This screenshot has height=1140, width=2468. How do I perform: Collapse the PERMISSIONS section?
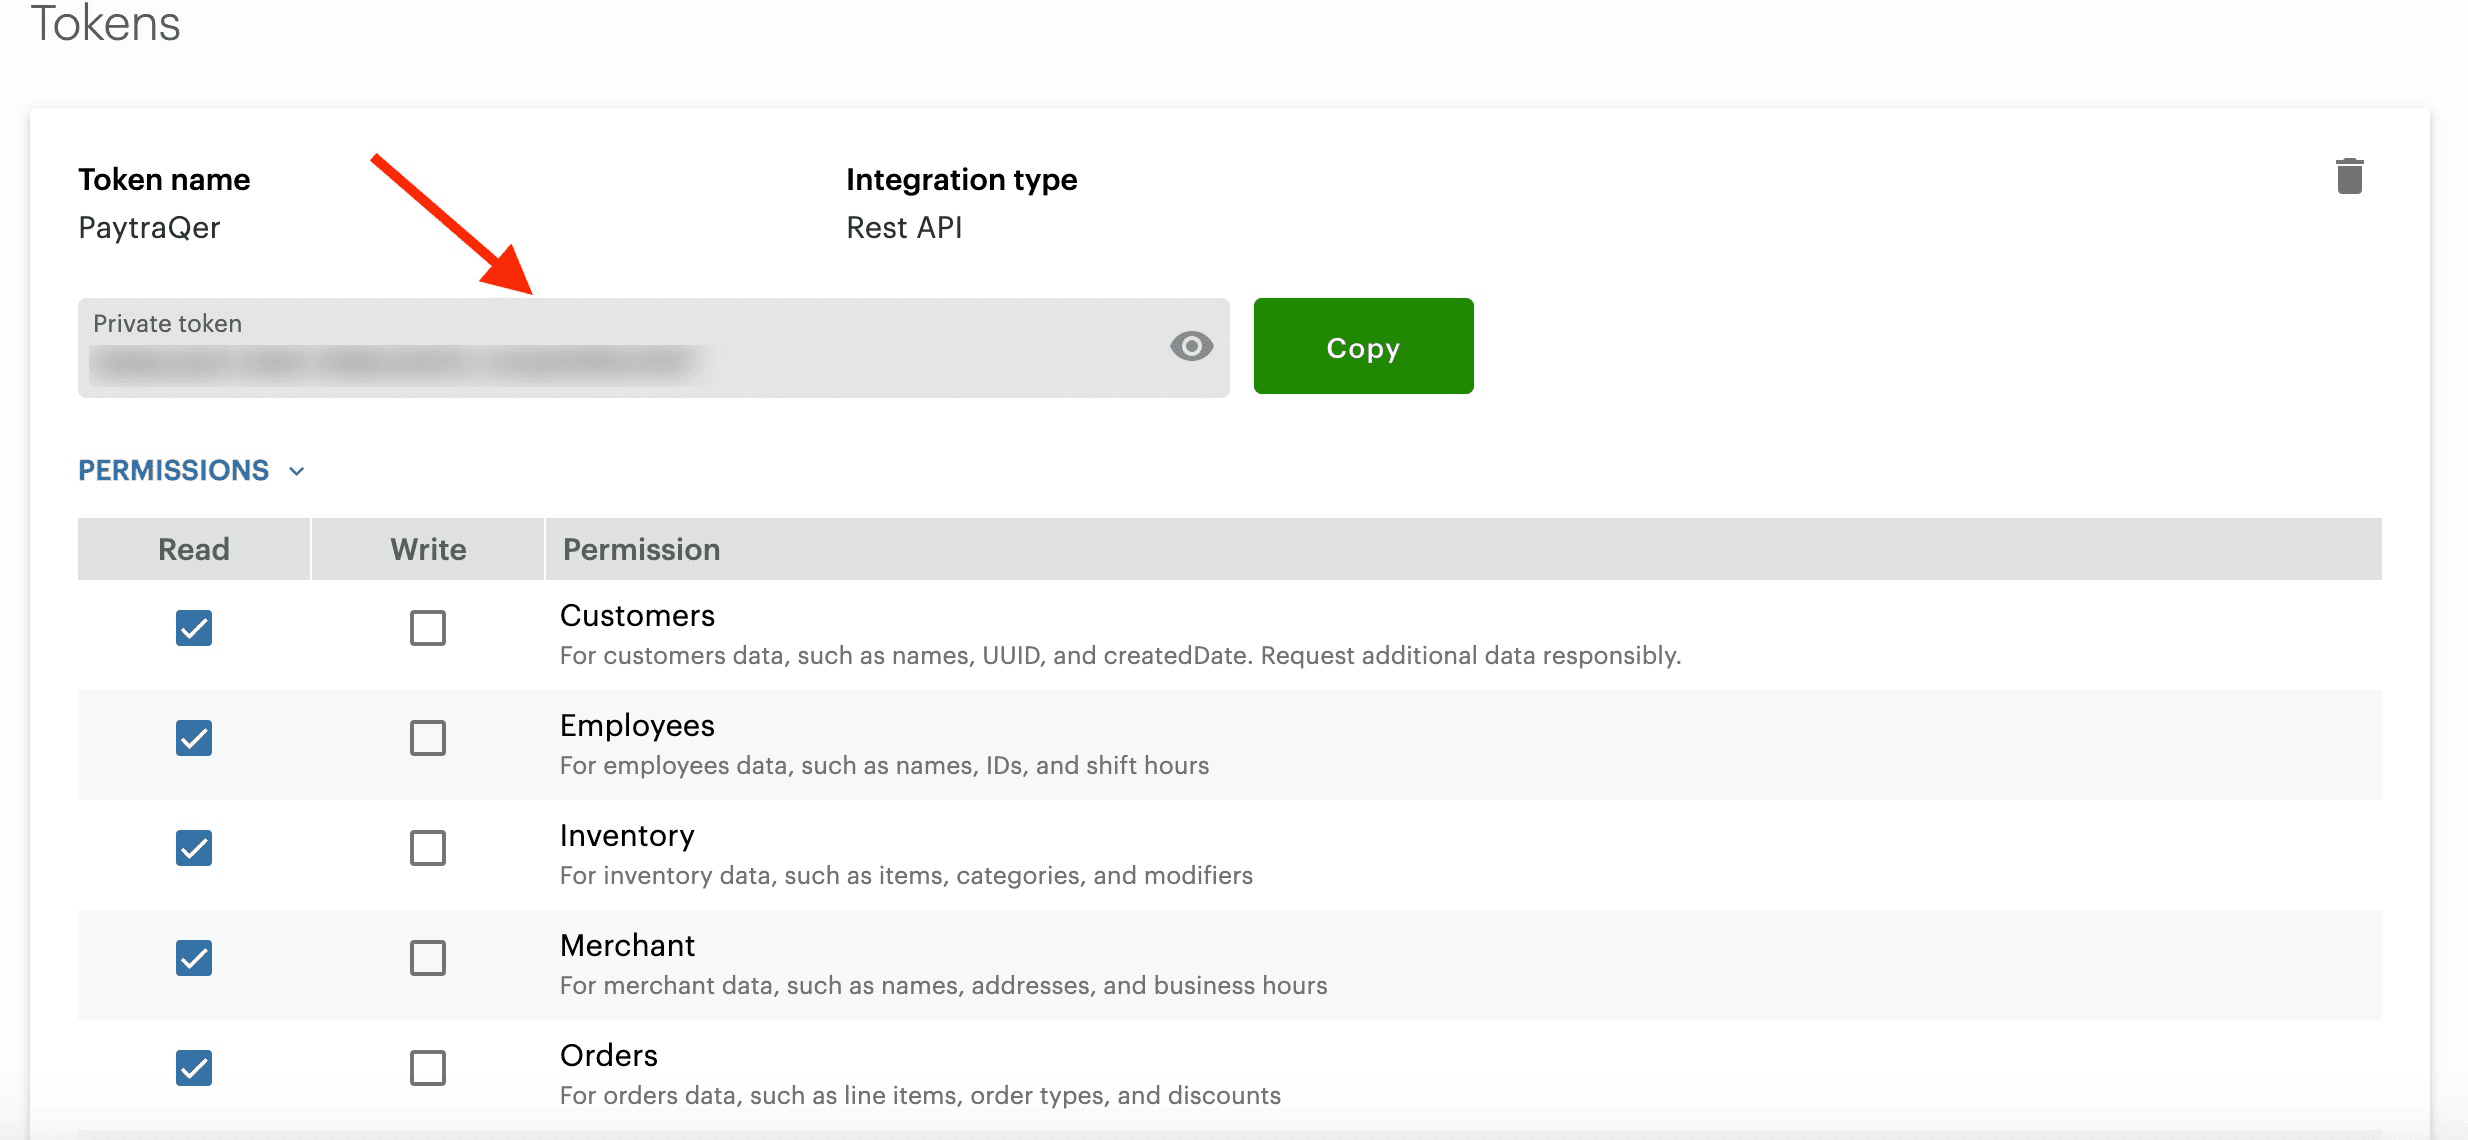[296, 470]
